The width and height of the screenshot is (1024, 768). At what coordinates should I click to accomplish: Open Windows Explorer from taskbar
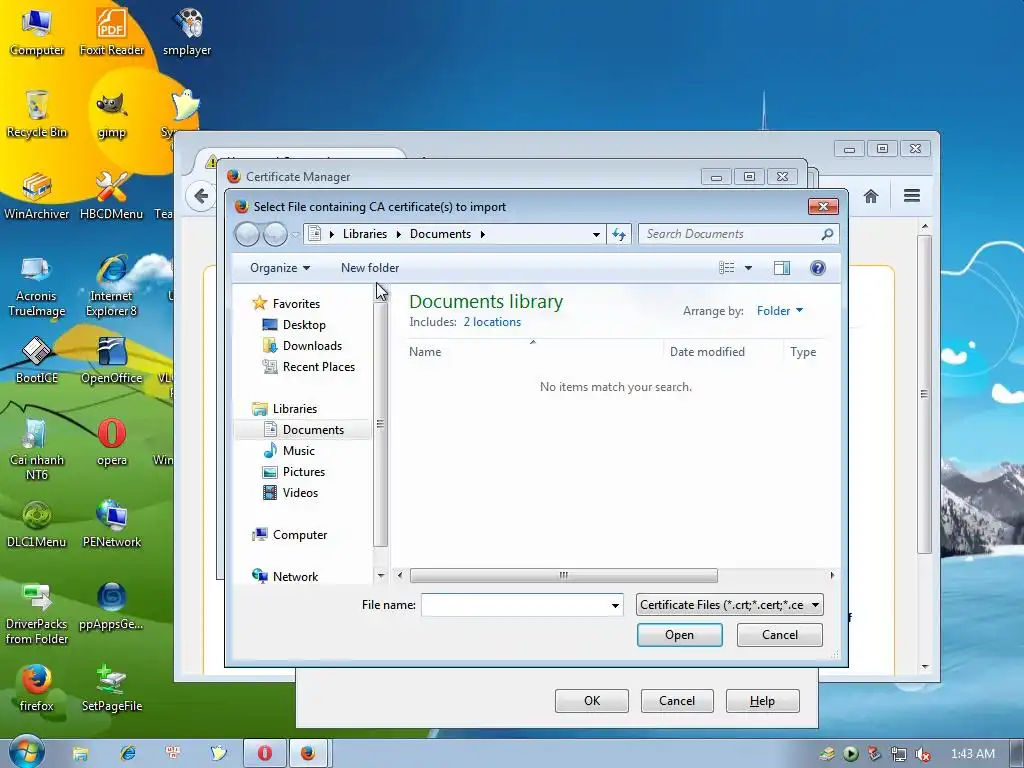point(80,754)
